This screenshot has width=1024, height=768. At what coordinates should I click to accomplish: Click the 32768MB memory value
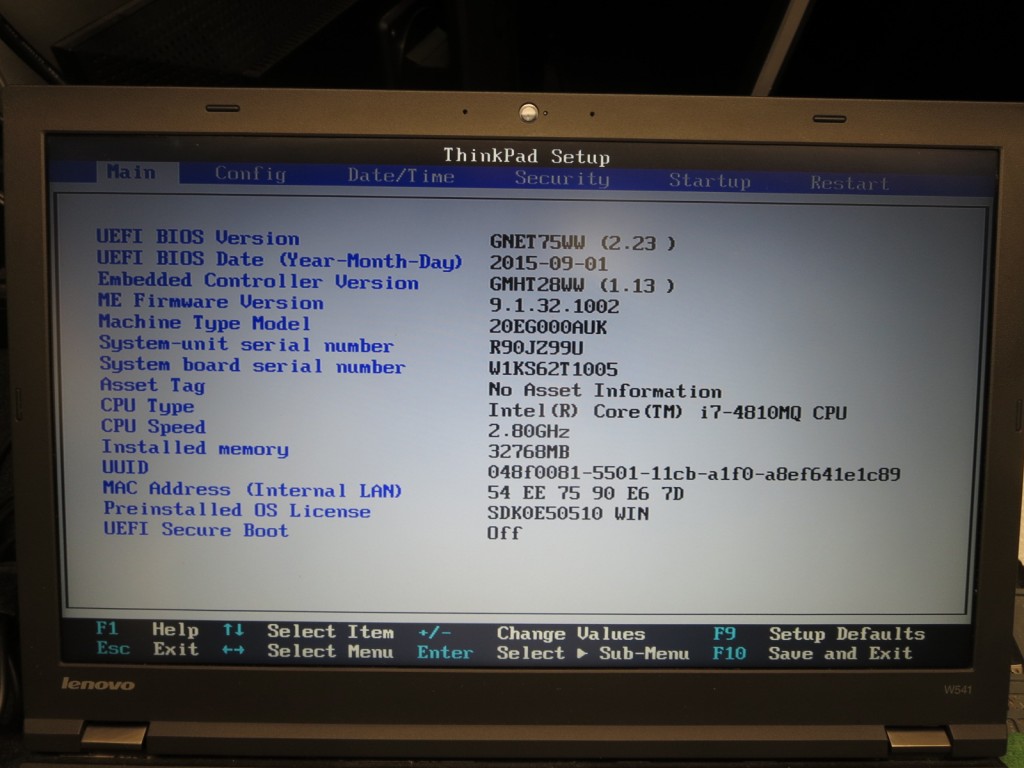click(x=529, y=452)
